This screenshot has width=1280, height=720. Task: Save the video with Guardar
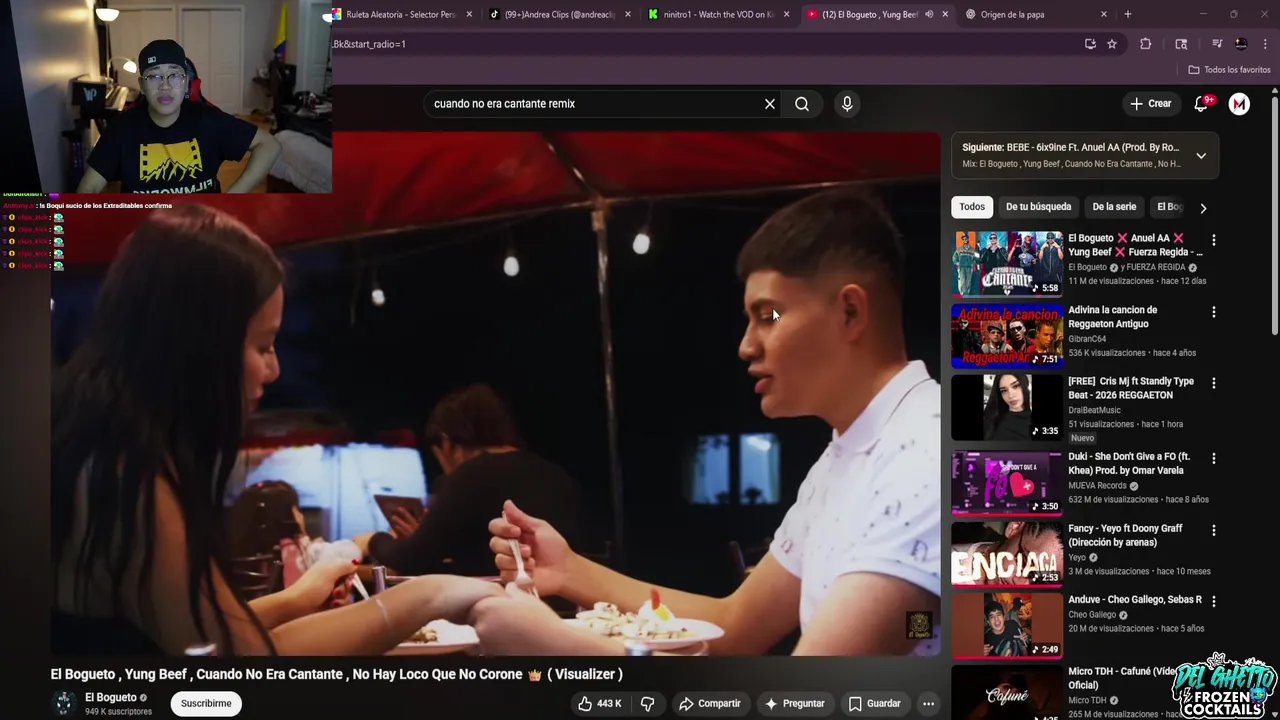point(875,704)
